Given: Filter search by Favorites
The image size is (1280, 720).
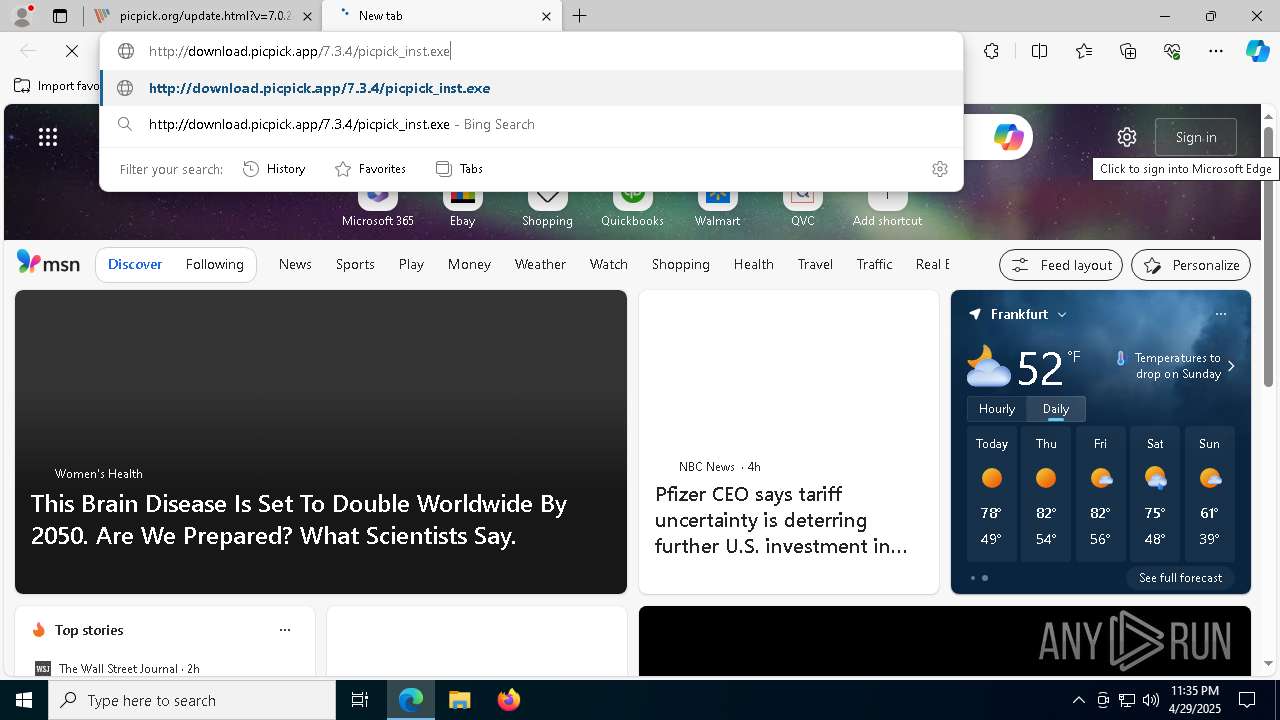Looking at the screenshot, I should 370,169.
